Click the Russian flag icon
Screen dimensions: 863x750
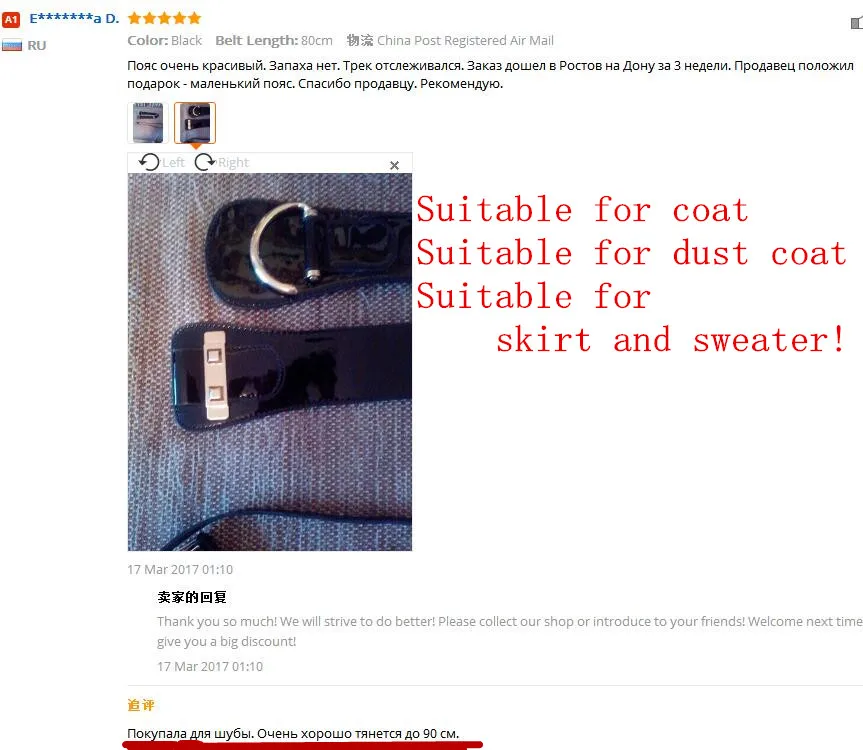(x=12, y=45)
